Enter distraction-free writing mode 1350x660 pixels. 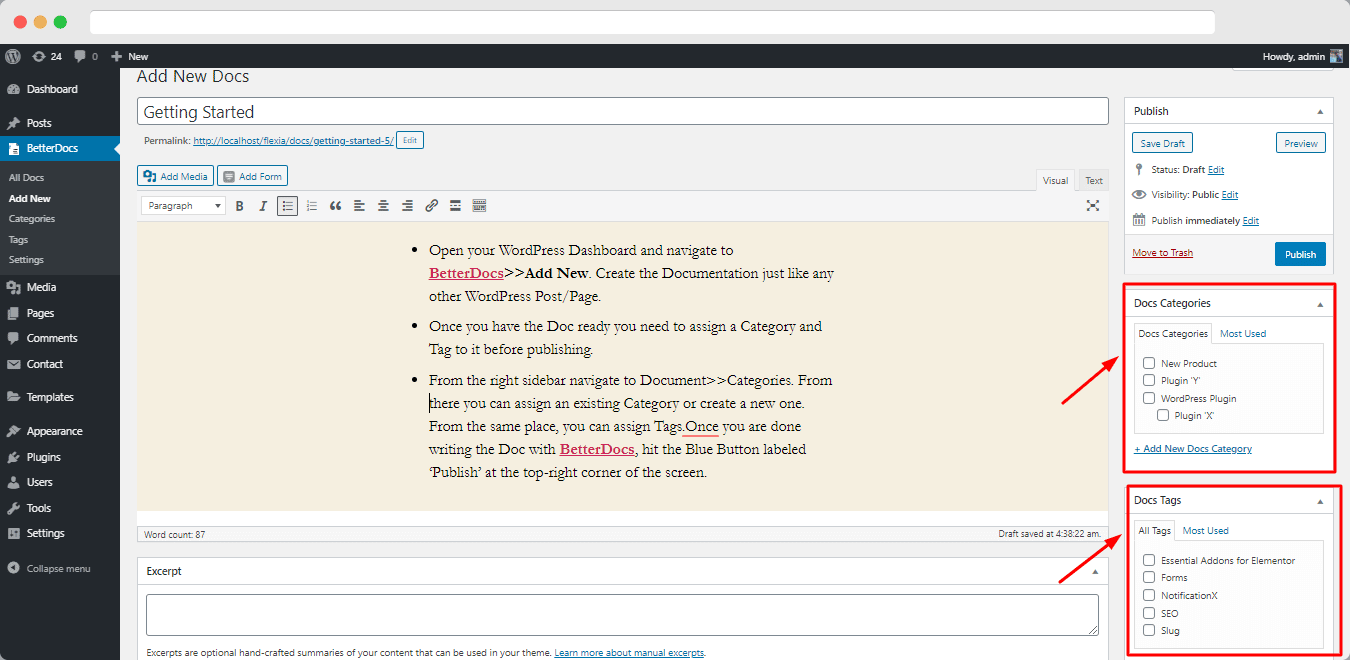(1093, 205)
